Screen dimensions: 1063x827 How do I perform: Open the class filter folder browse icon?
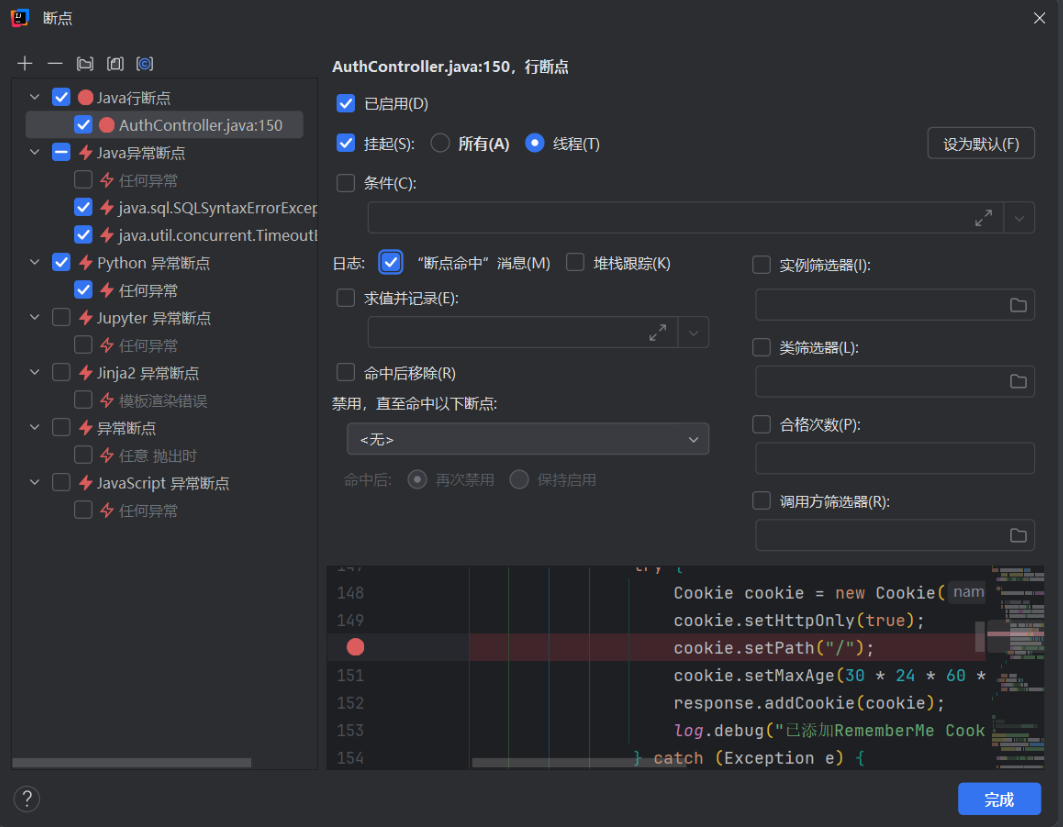coord(1018,381)
